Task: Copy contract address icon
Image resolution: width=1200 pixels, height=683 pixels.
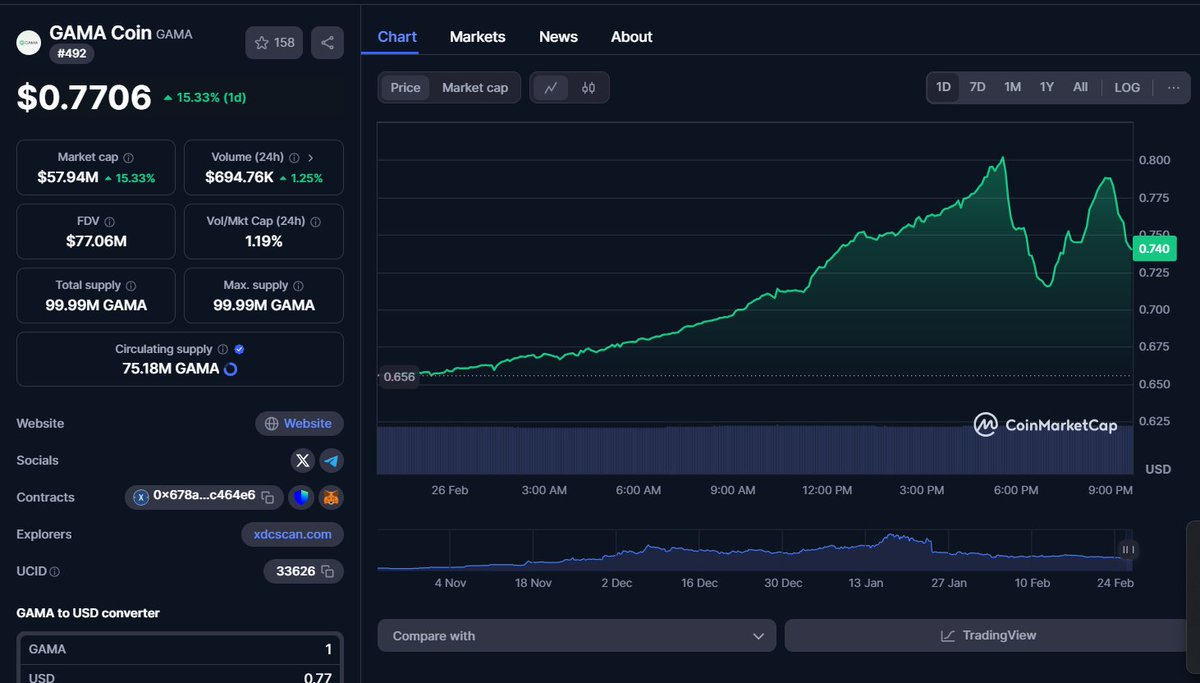Action: coord(268,497)
